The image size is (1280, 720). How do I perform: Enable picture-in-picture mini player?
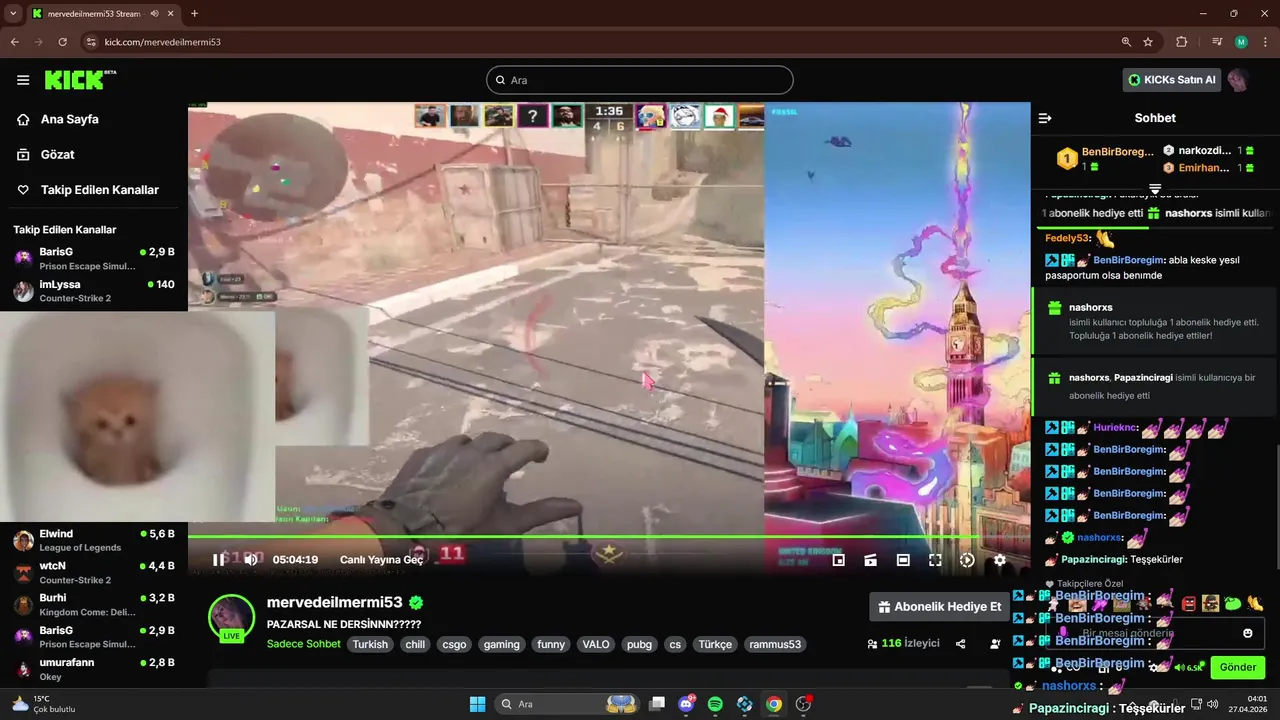[x=839, y=560]
